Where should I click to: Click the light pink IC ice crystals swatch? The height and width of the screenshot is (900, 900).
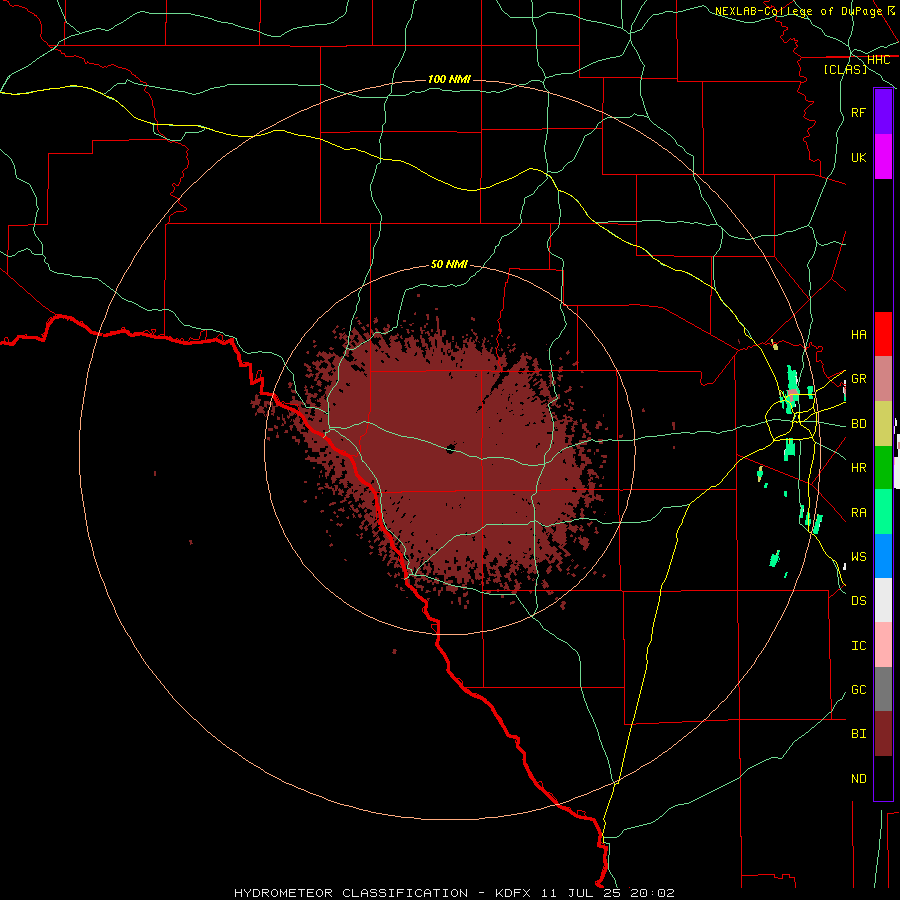click(x=883, y=645)
